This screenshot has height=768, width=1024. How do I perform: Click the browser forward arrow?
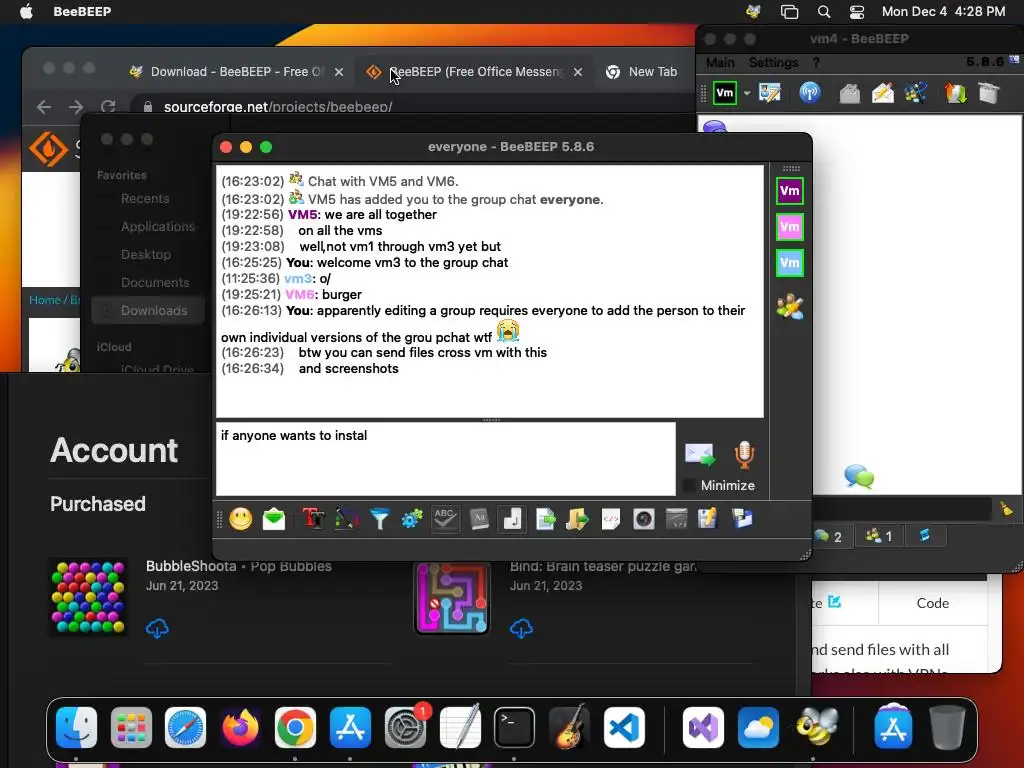[76, 106]
